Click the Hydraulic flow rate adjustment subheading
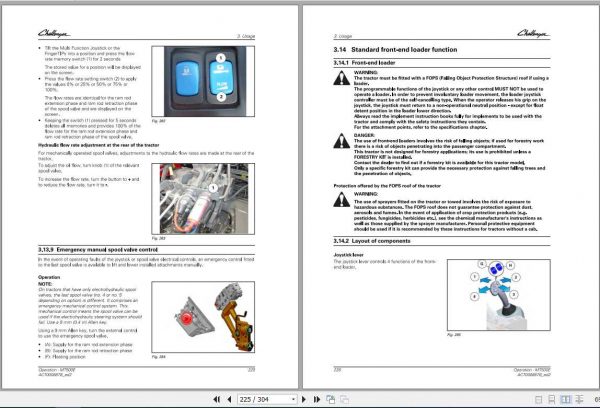 pyautogui.click(x=99, y=145)
